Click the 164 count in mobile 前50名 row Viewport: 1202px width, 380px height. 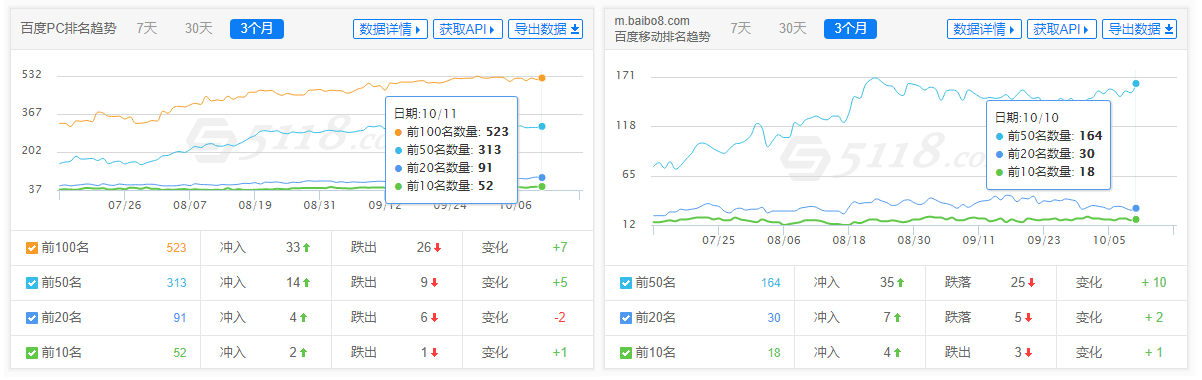click(x=770, y=283)
